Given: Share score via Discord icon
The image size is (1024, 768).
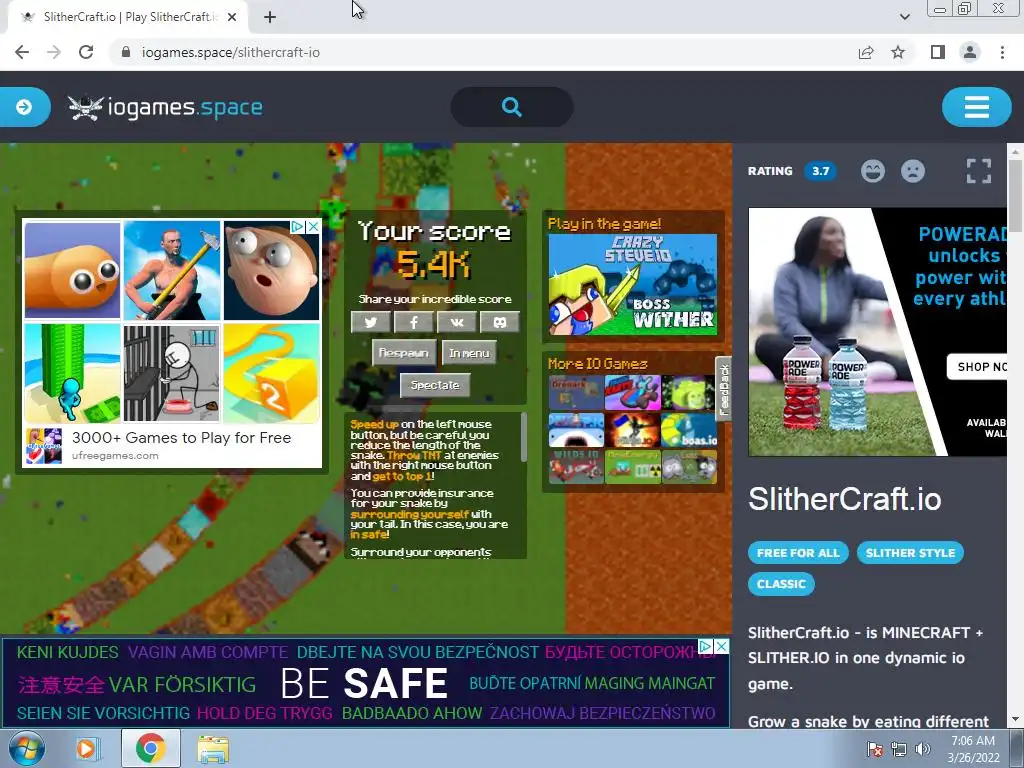Looking at the screenshot, I should (500, 322).
